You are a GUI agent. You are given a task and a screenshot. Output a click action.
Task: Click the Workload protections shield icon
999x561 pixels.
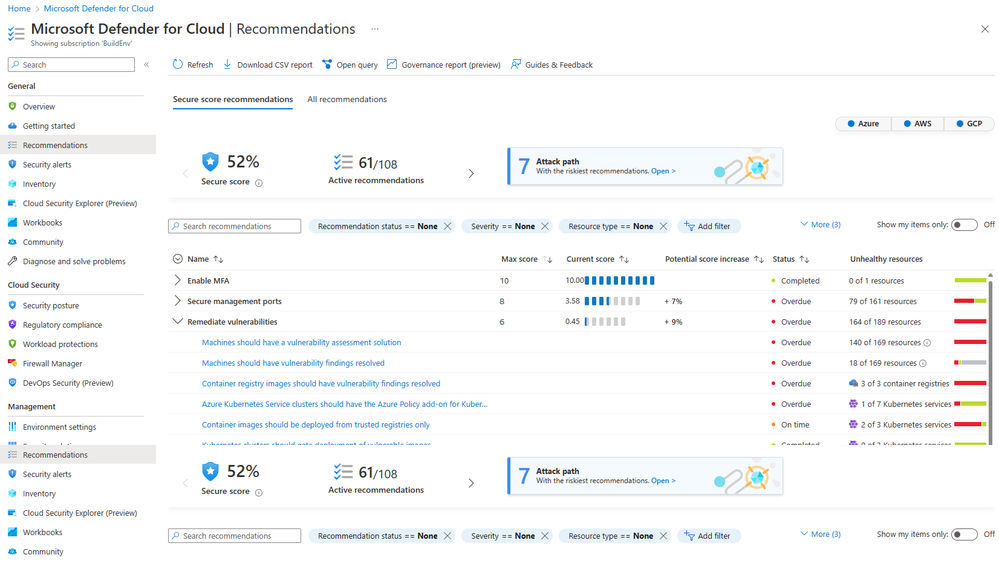point(12,344)
